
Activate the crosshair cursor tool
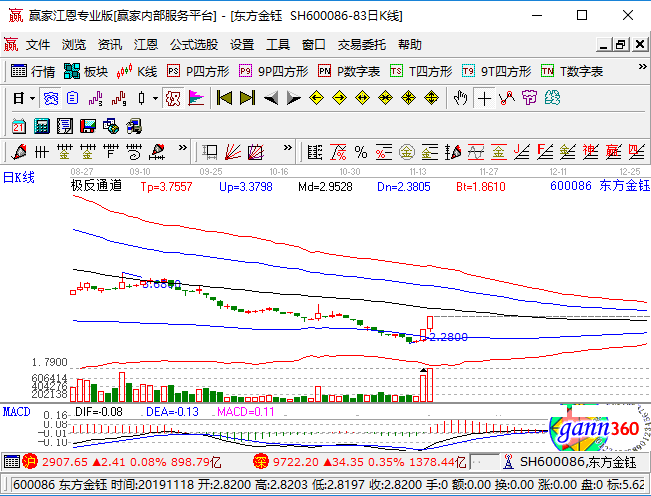[484, 98]
